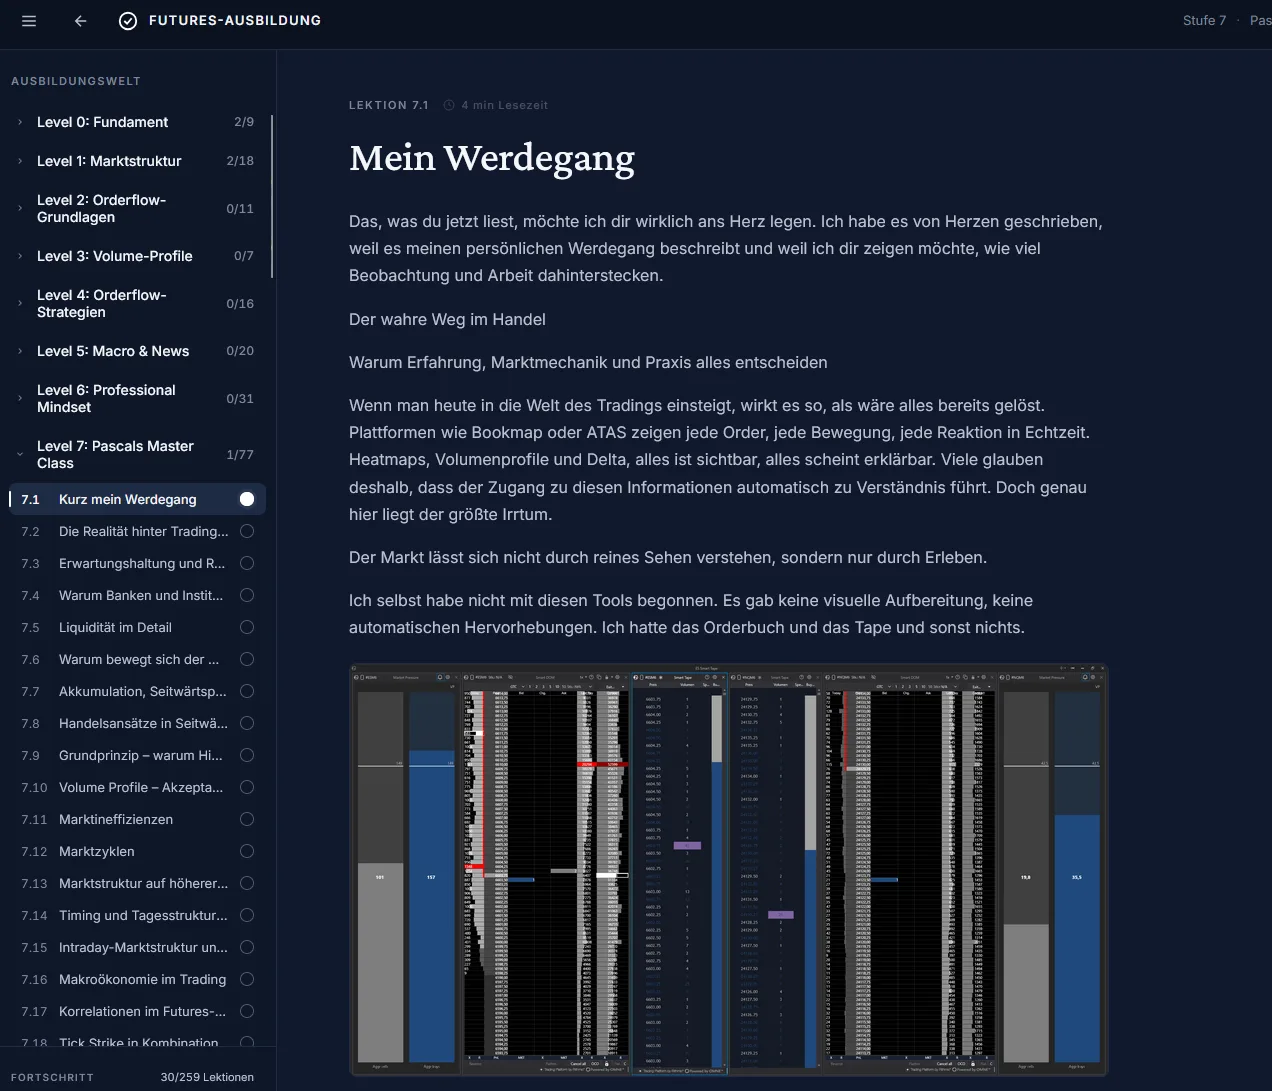
Task: Open the trading platform screenshot image
Action: click(728, 870)
